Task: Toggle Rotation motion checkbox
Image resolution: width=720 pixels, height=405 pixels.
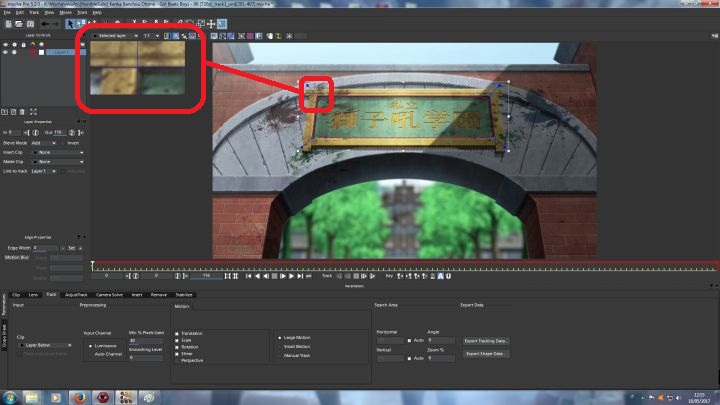Action: [177, 348]
